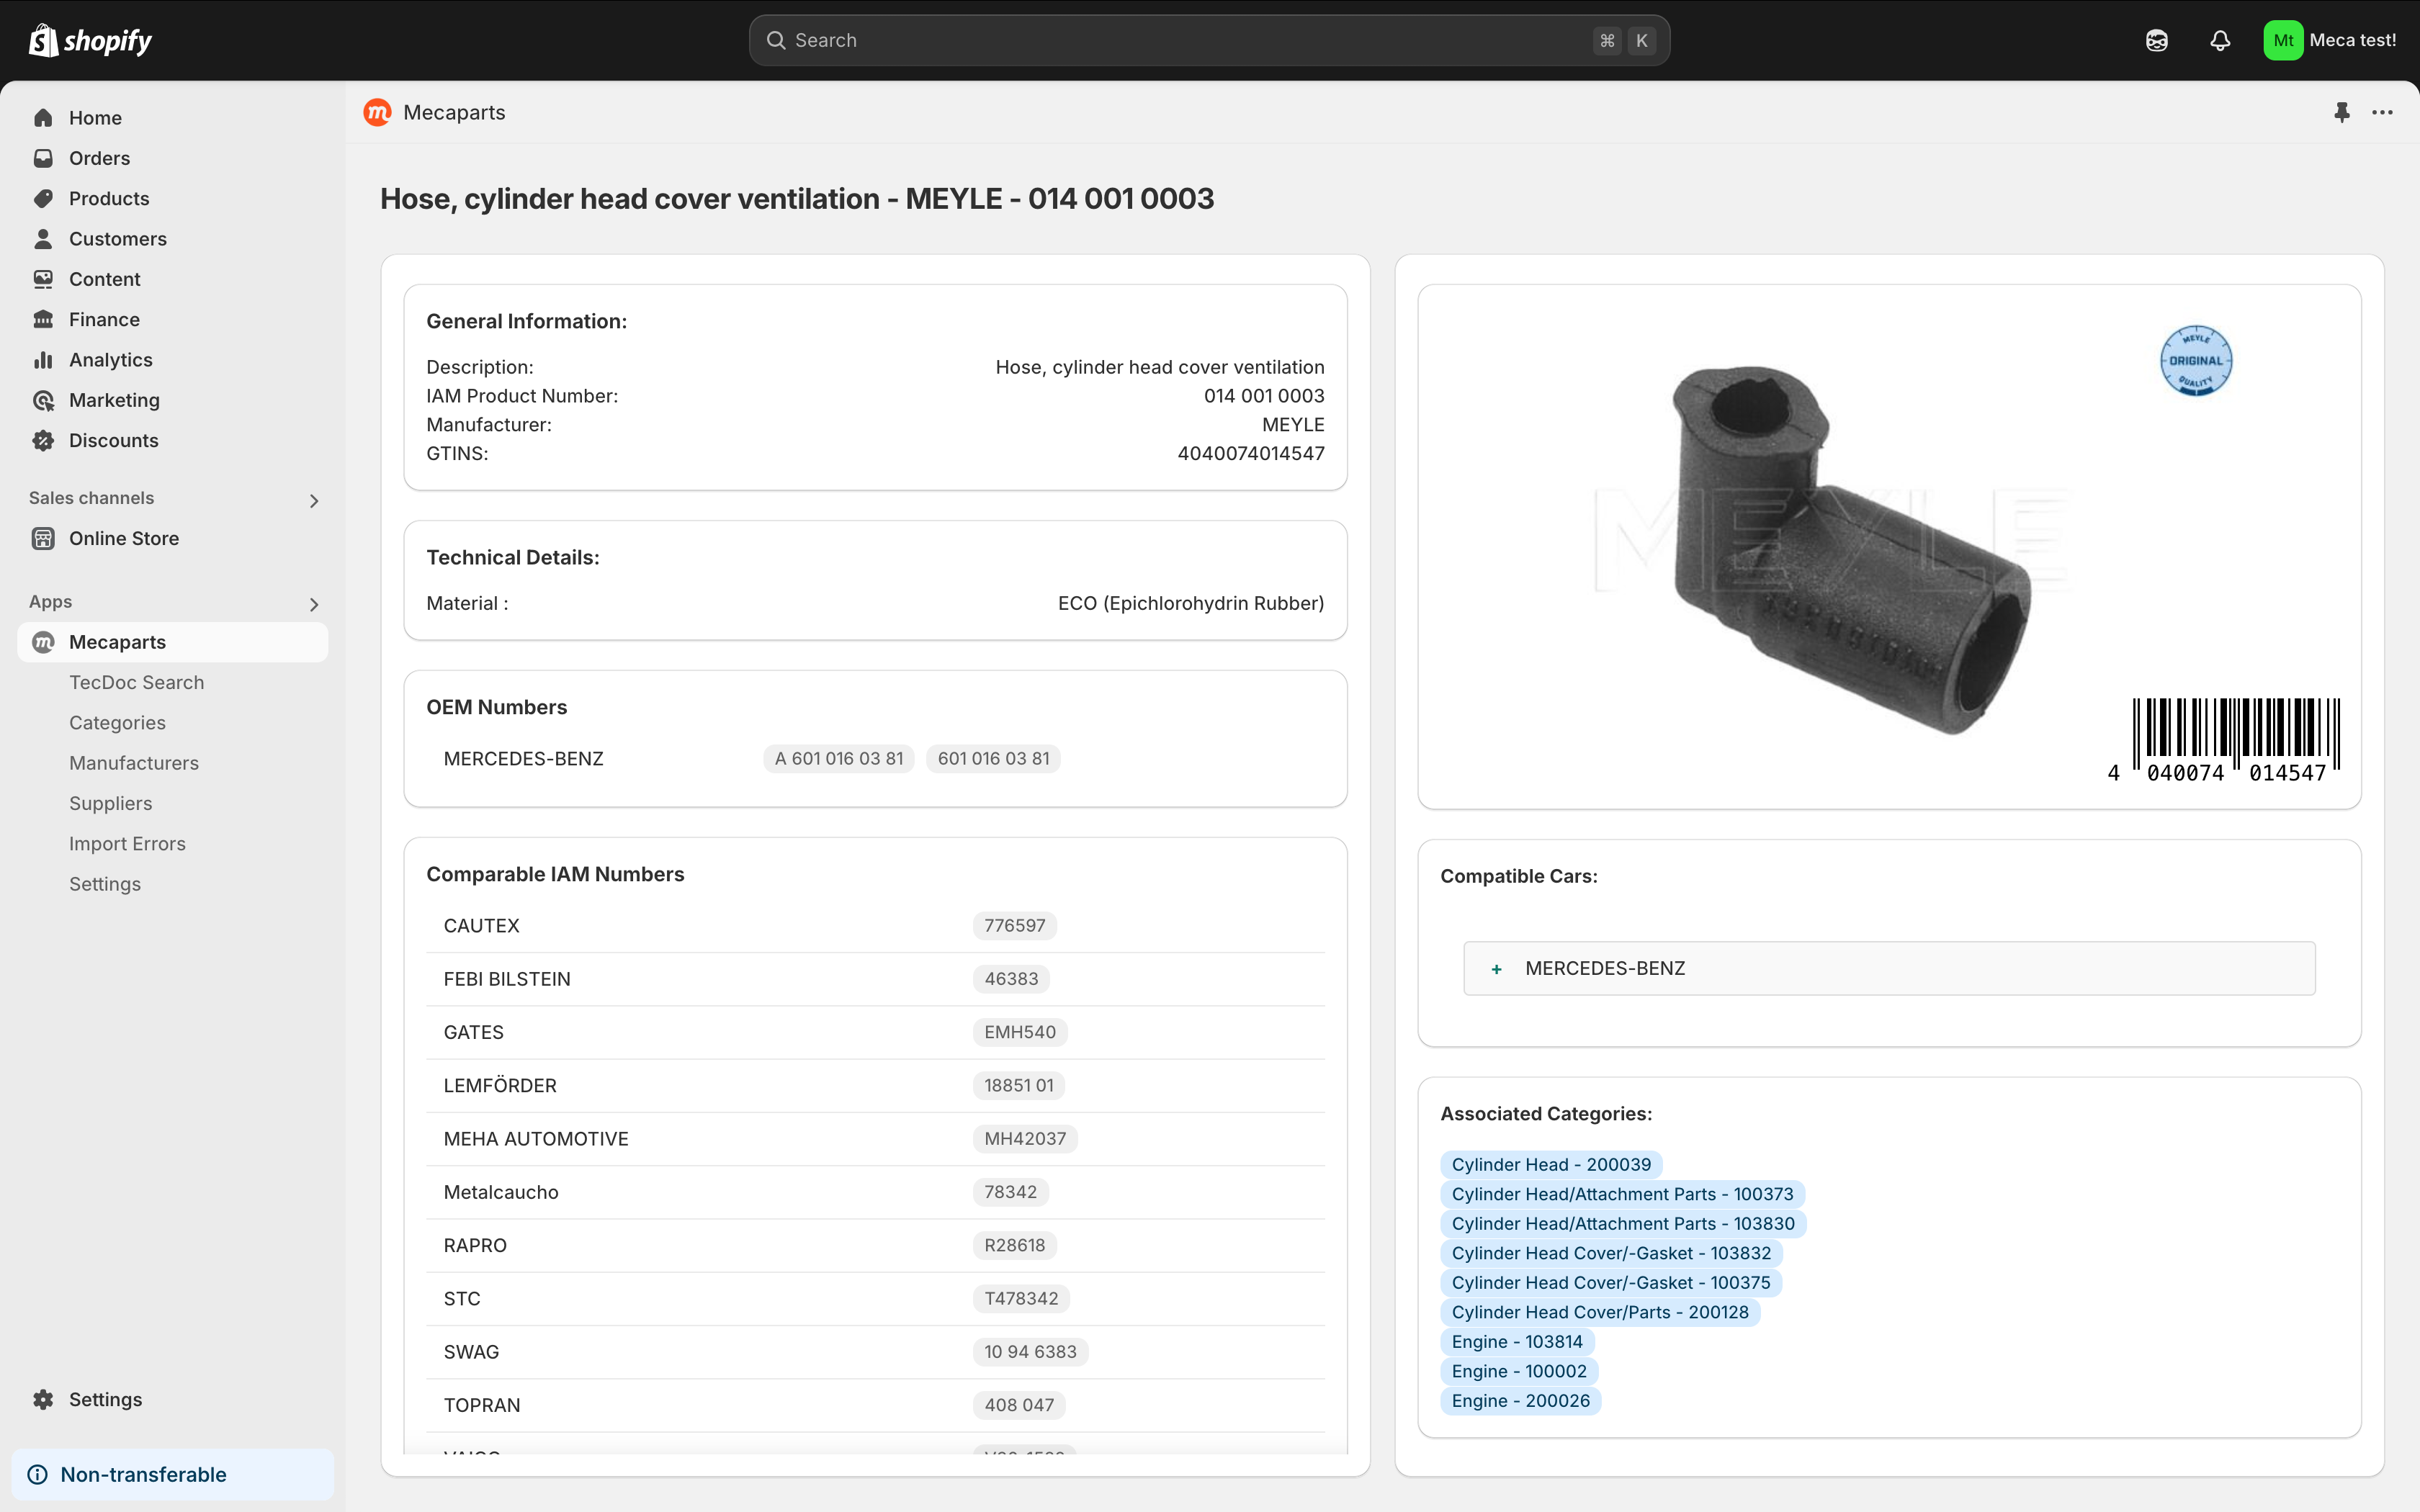Click the Marketing target icon

tap(43, 400)
